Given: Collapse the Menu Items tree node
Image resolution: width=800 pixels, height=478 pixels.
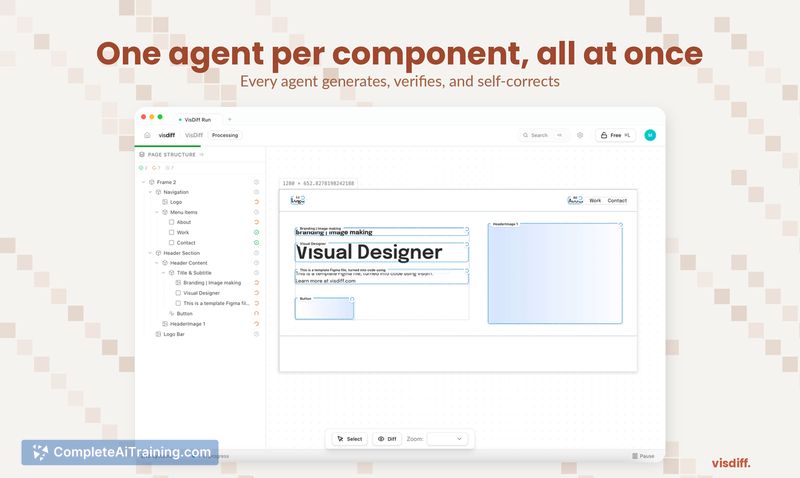Looking at the screenshot, I should 157,212.
